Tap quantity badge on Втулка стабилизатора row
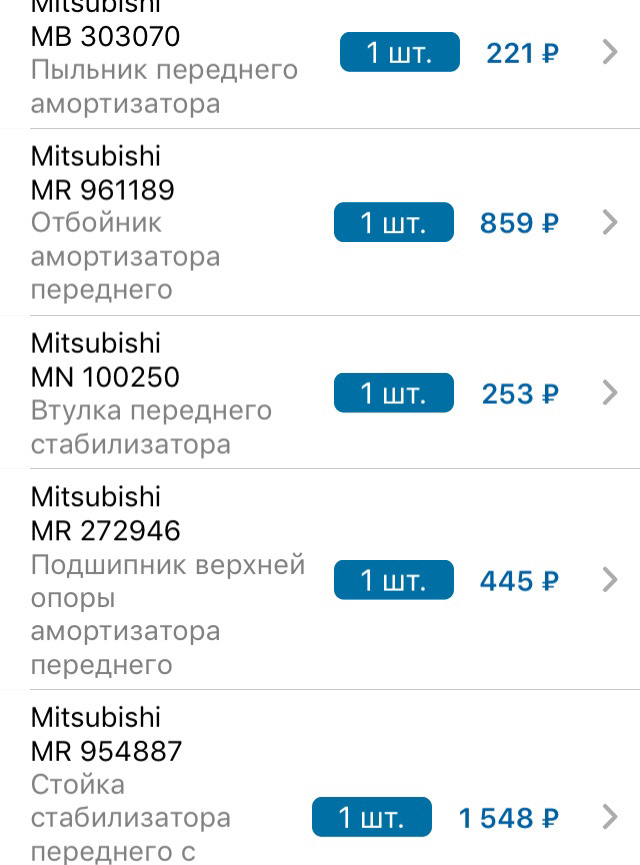Screen dimensions: 640x865 pyautogui.click(x=393, y=393)
